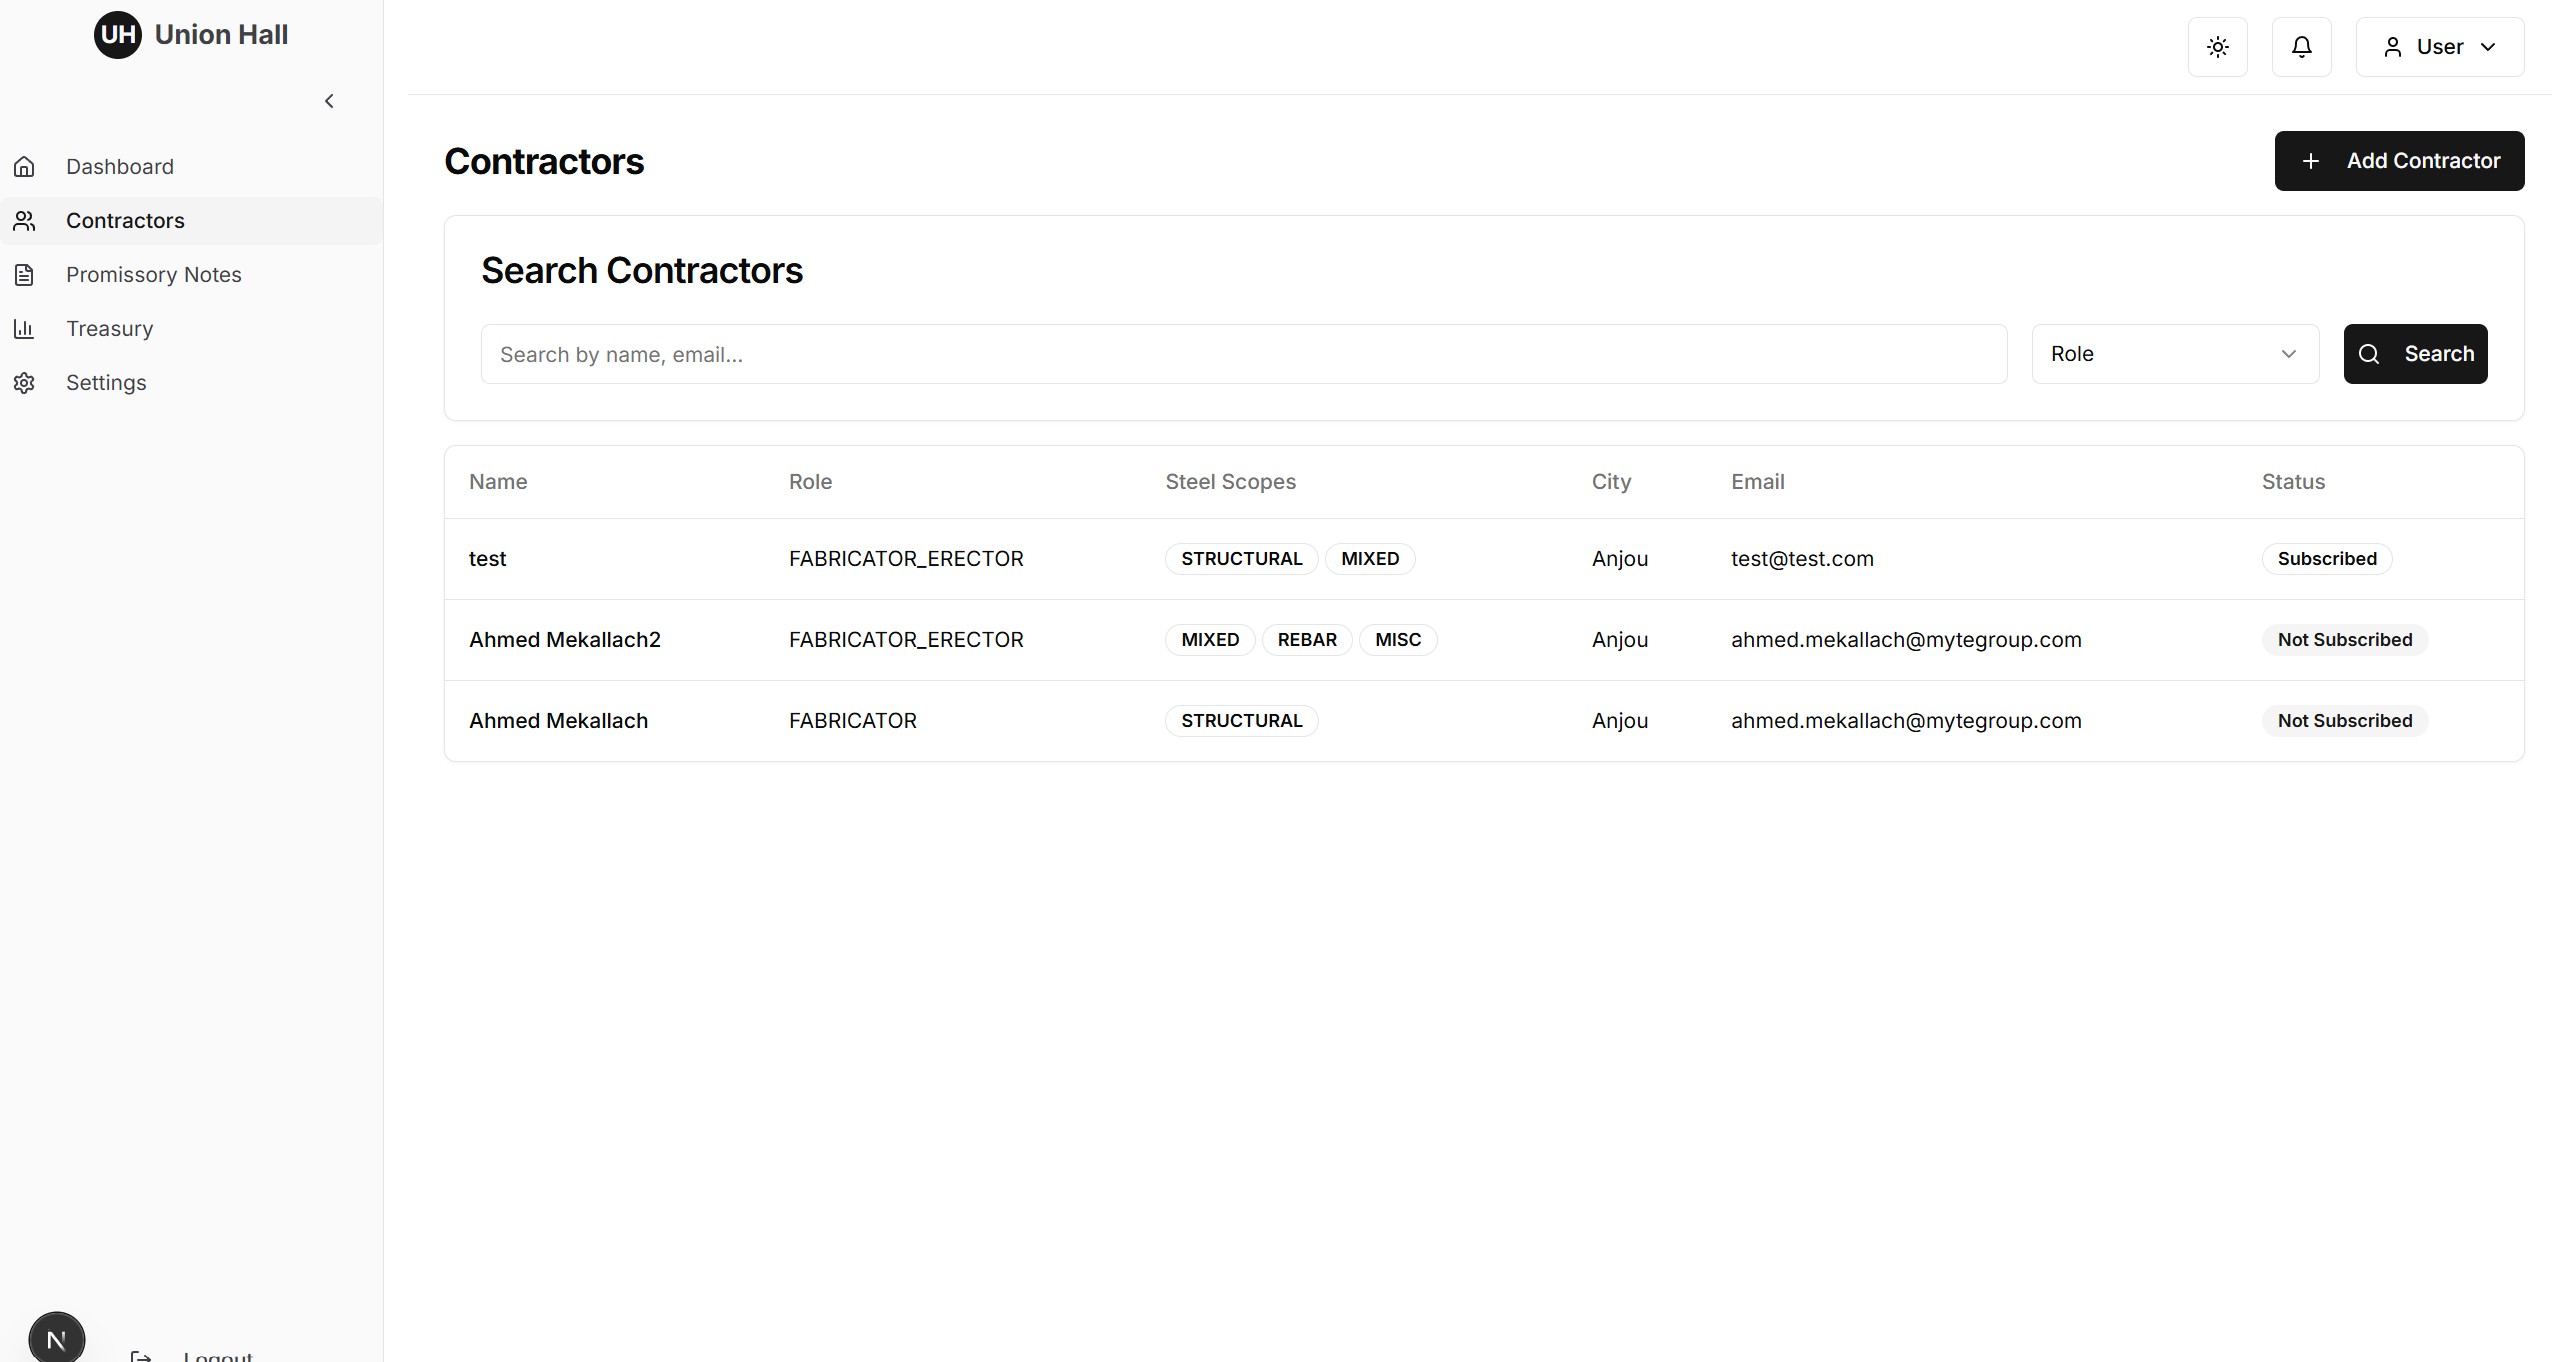2552x1362 pixels.
Task: Select the Name column header
Action: click(x=498, y=481)
